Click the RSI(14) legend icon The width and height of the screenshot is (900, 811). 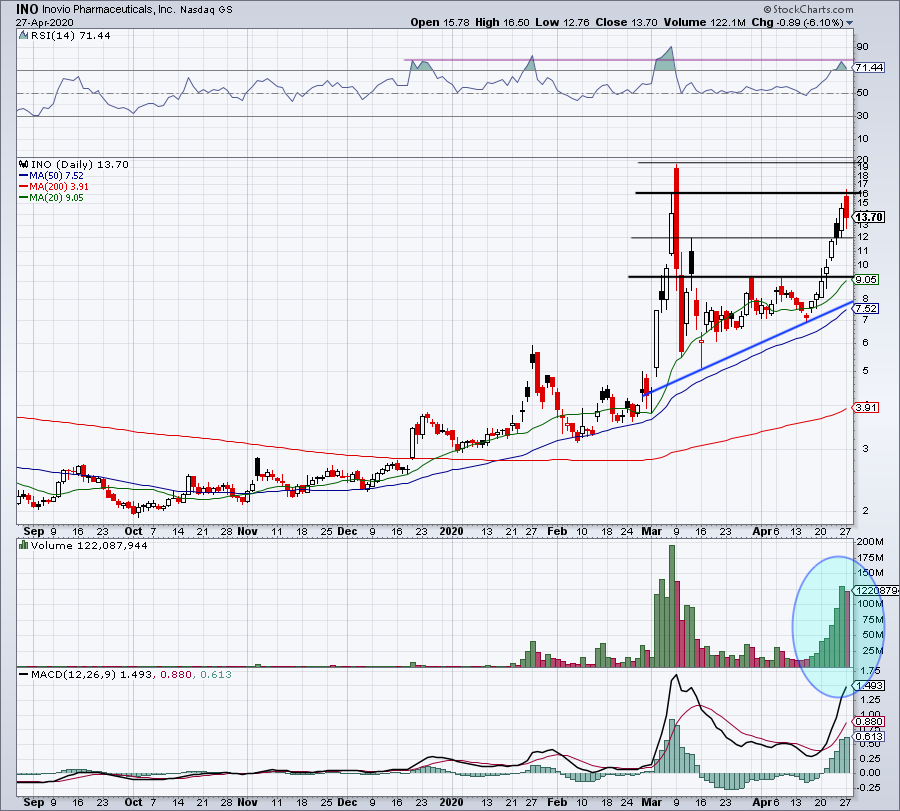(x=24, y=36)
